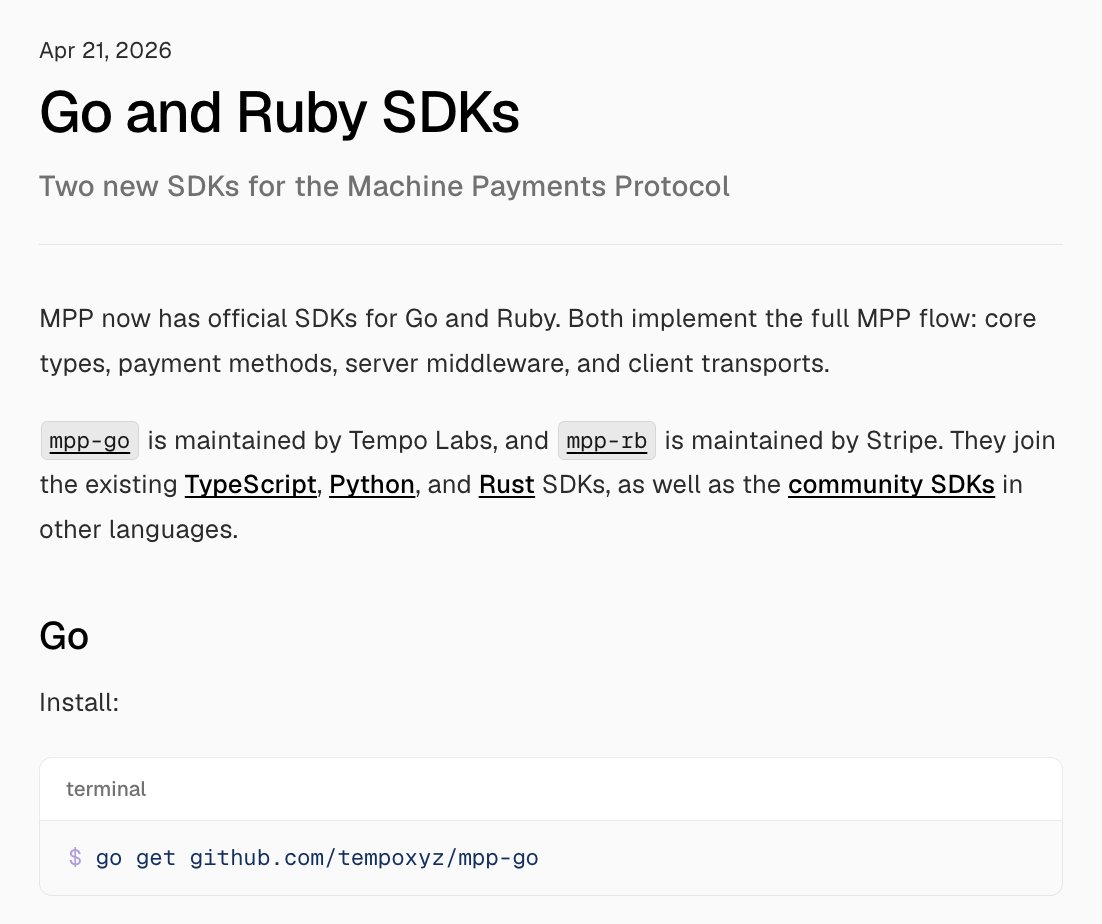Click the "Install:" text
Viewport: 1102px width, 924px height.
point(79,702)
